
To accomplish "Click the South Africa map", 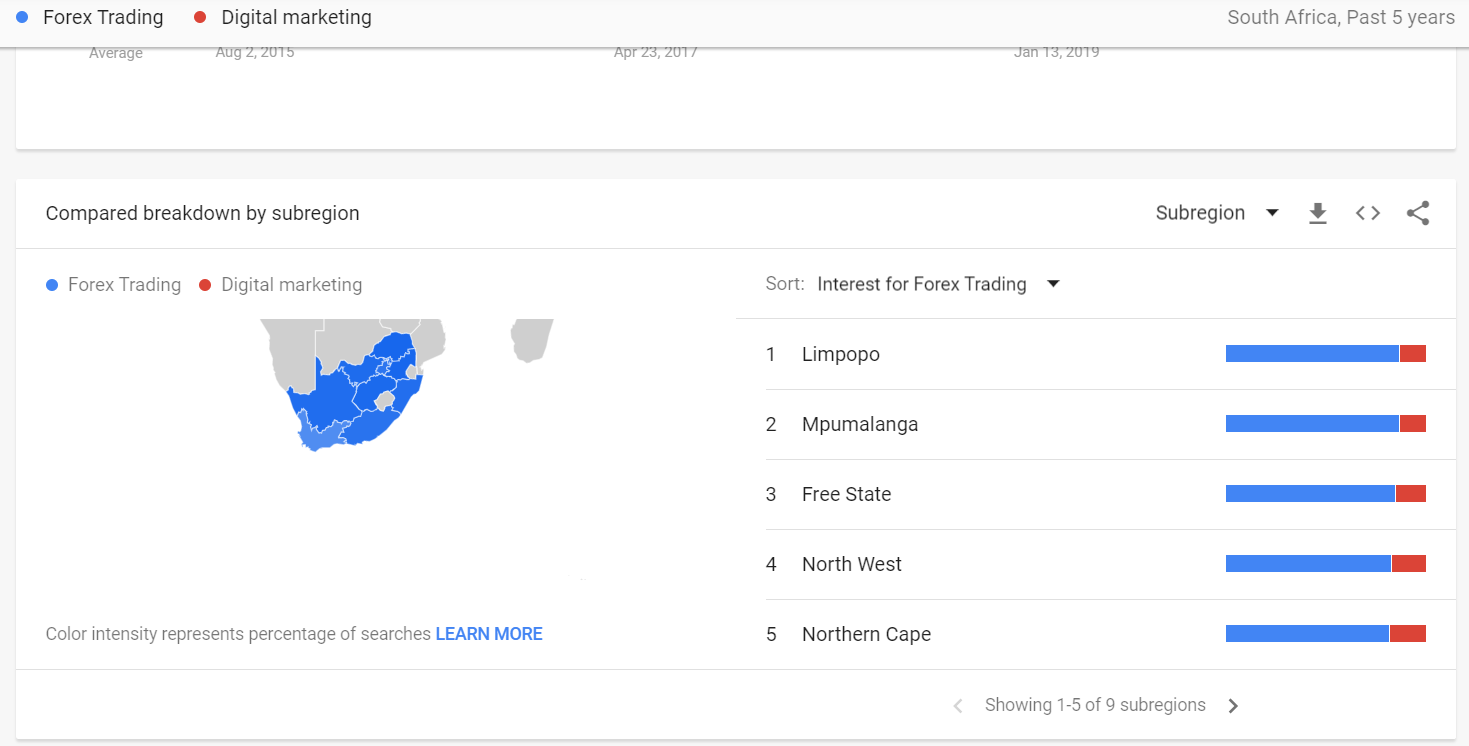I will tap(355, 395).
